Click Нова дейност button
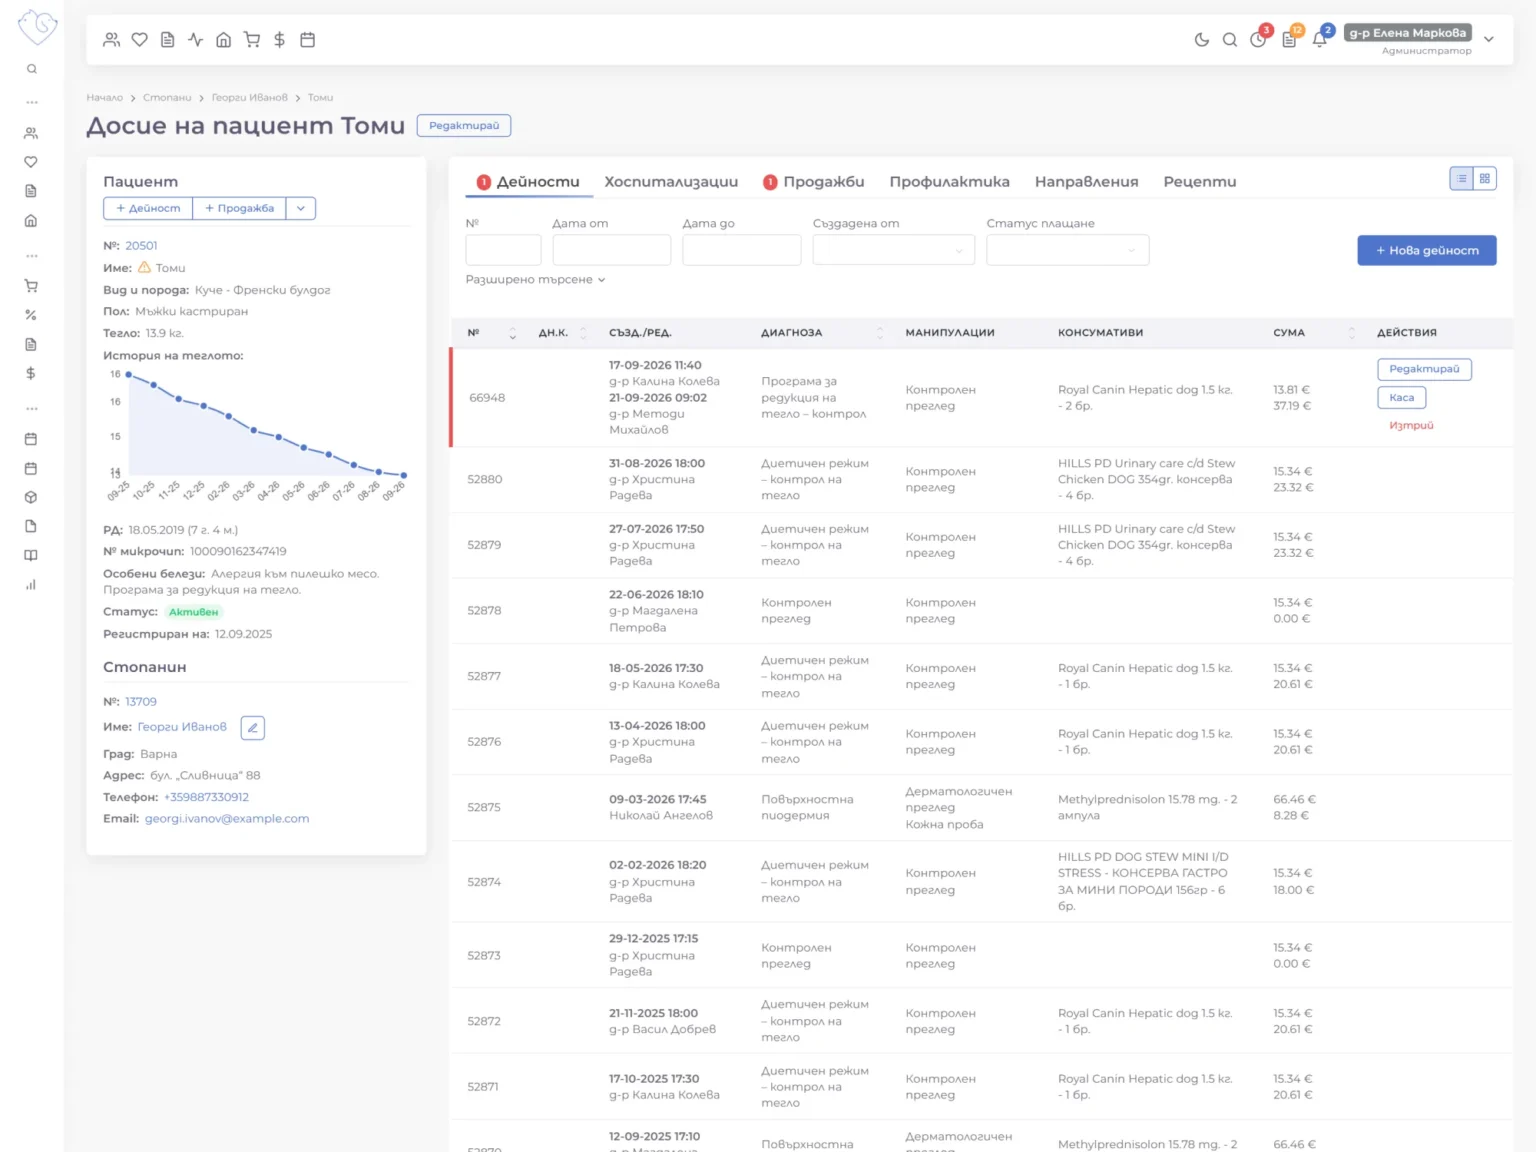 (x=1427, y=250)
